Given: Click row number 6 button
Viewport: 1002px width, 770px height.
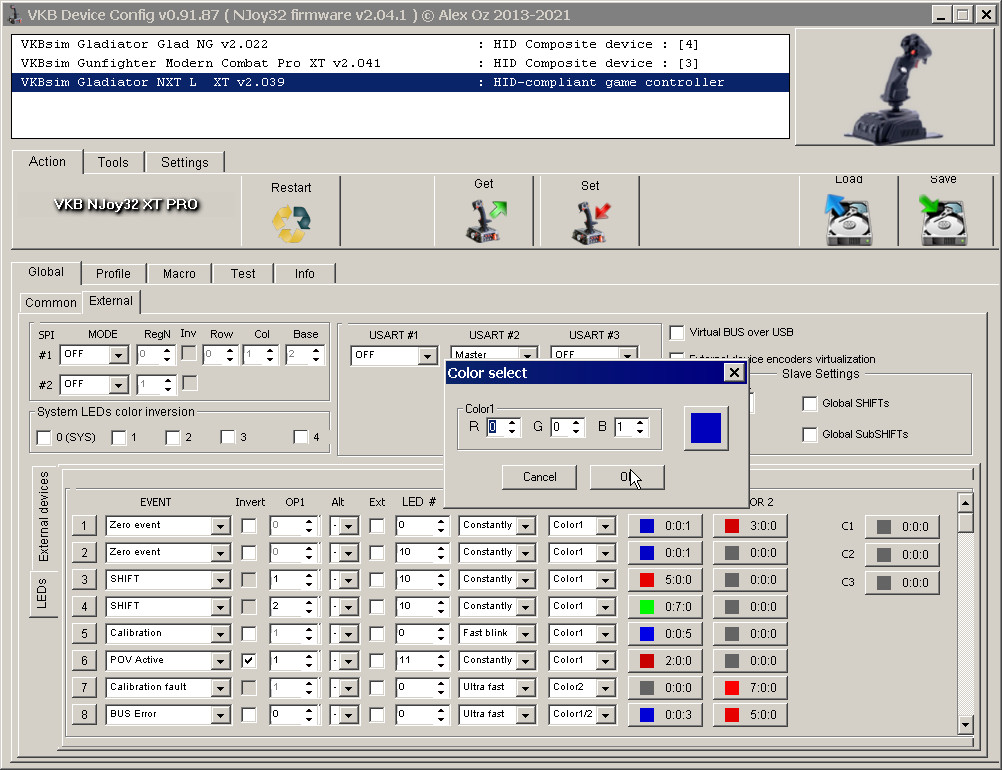Looking at the screenshot, I should click(x=84, y=661).
